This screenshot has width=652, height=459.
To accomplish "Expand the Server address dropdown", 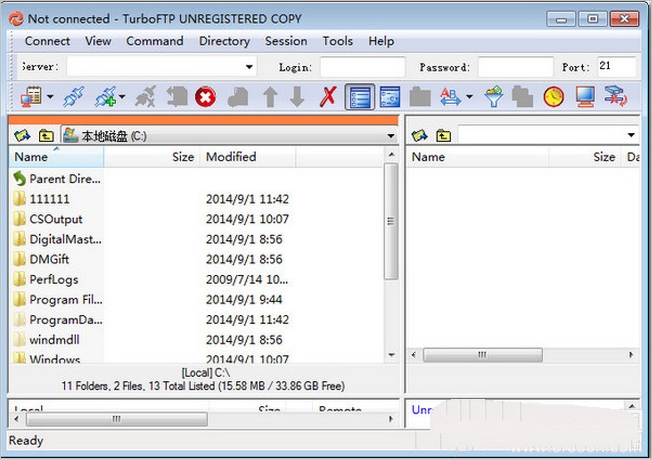I will [249, 67].
